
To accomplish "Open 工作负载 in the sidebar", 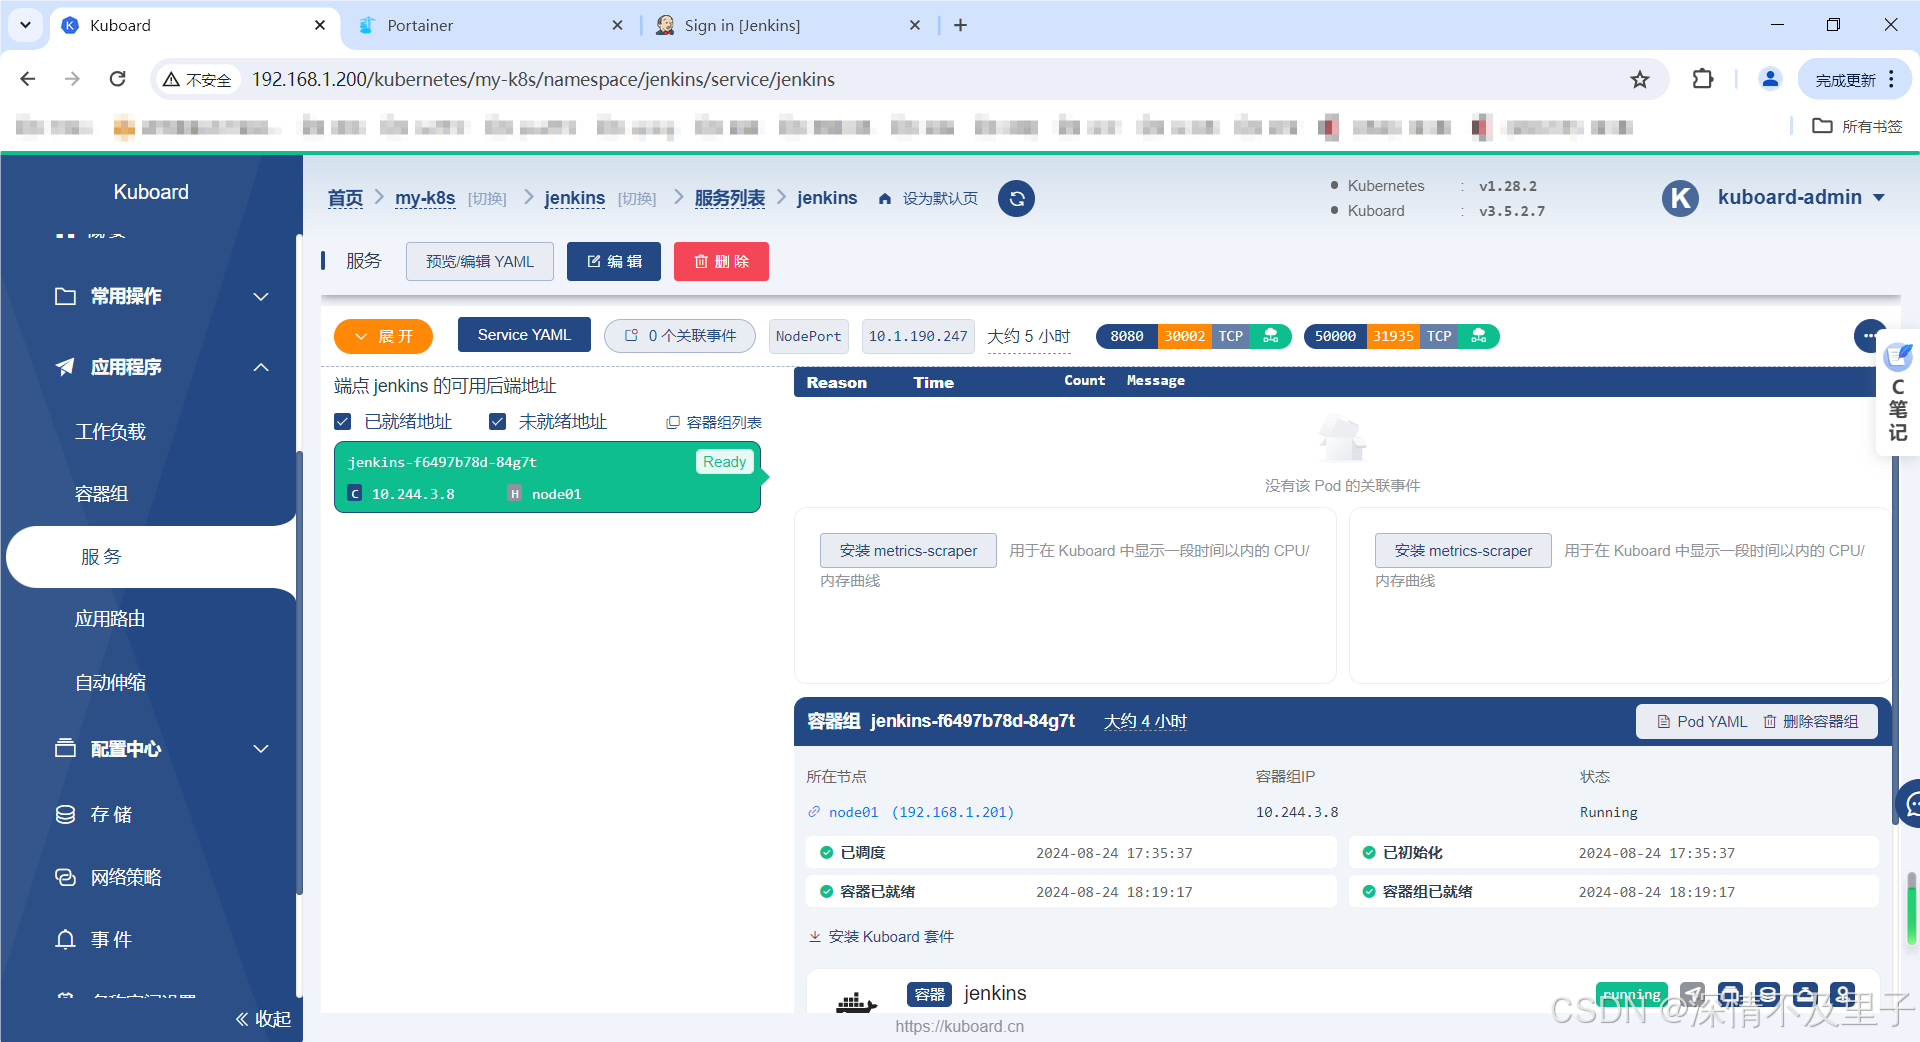I will [x=110, y=432].
